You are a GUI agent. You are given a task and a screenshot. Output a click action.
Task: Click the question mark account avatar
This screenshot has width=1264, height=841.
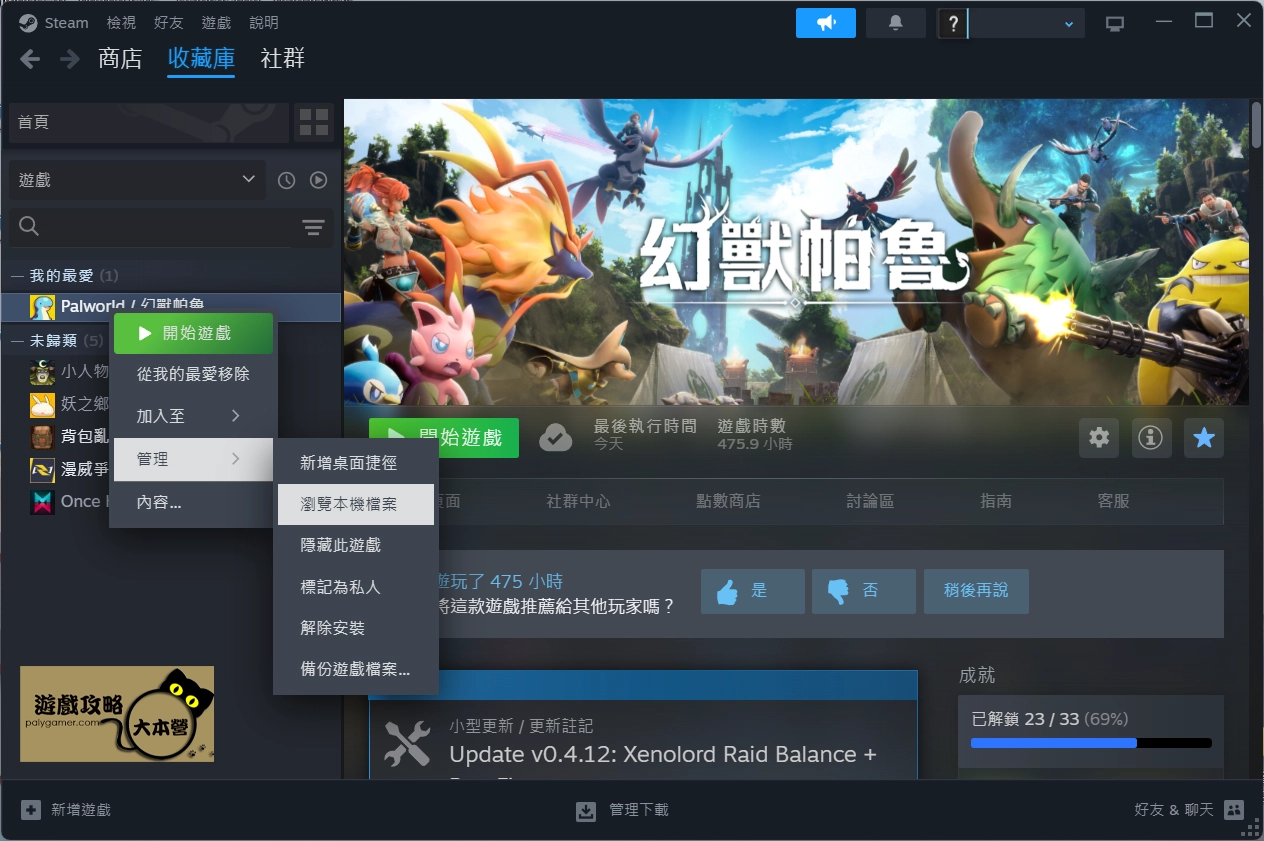click(953, 23)
